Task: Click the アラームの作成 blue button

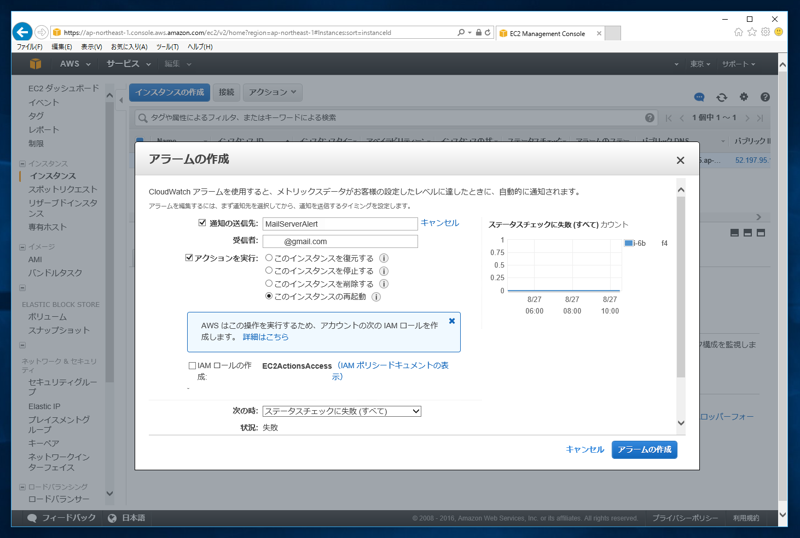Action: (644, 450)
